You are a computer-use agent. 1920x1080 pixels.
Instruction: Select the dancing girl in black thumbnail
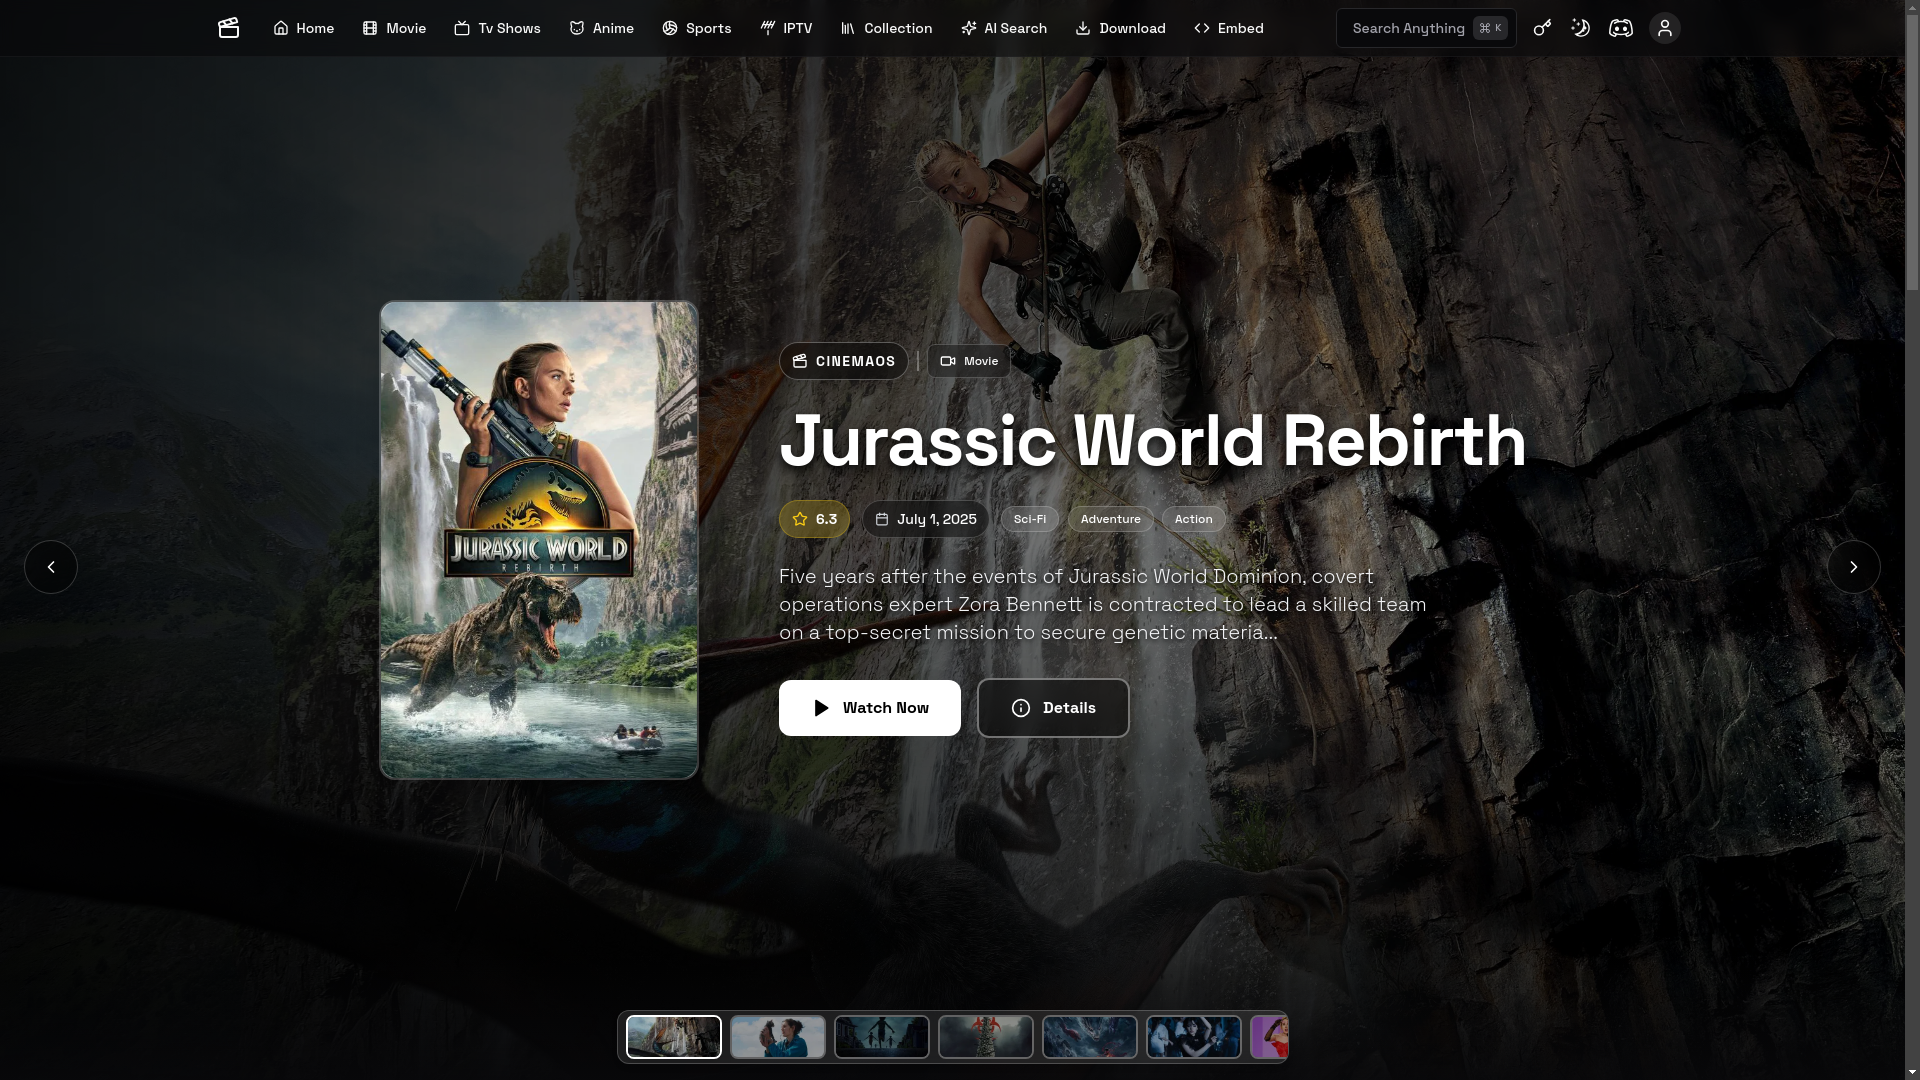tap(1194, 1037)
